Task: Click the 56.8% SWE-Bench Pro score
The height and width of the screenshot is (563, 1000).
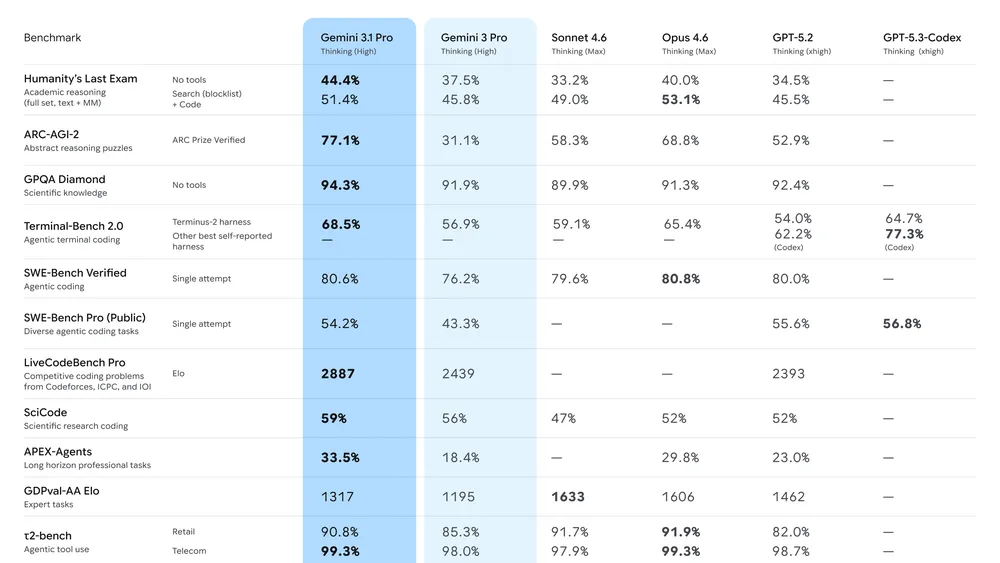Action: click(902, 324)
